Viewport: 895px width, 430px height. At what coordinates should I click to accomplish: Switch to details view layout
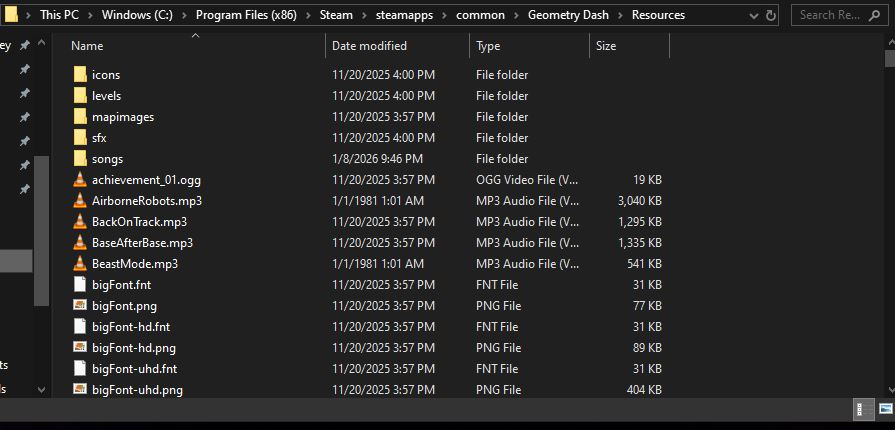pyautogui.click(x=860, y=409)
